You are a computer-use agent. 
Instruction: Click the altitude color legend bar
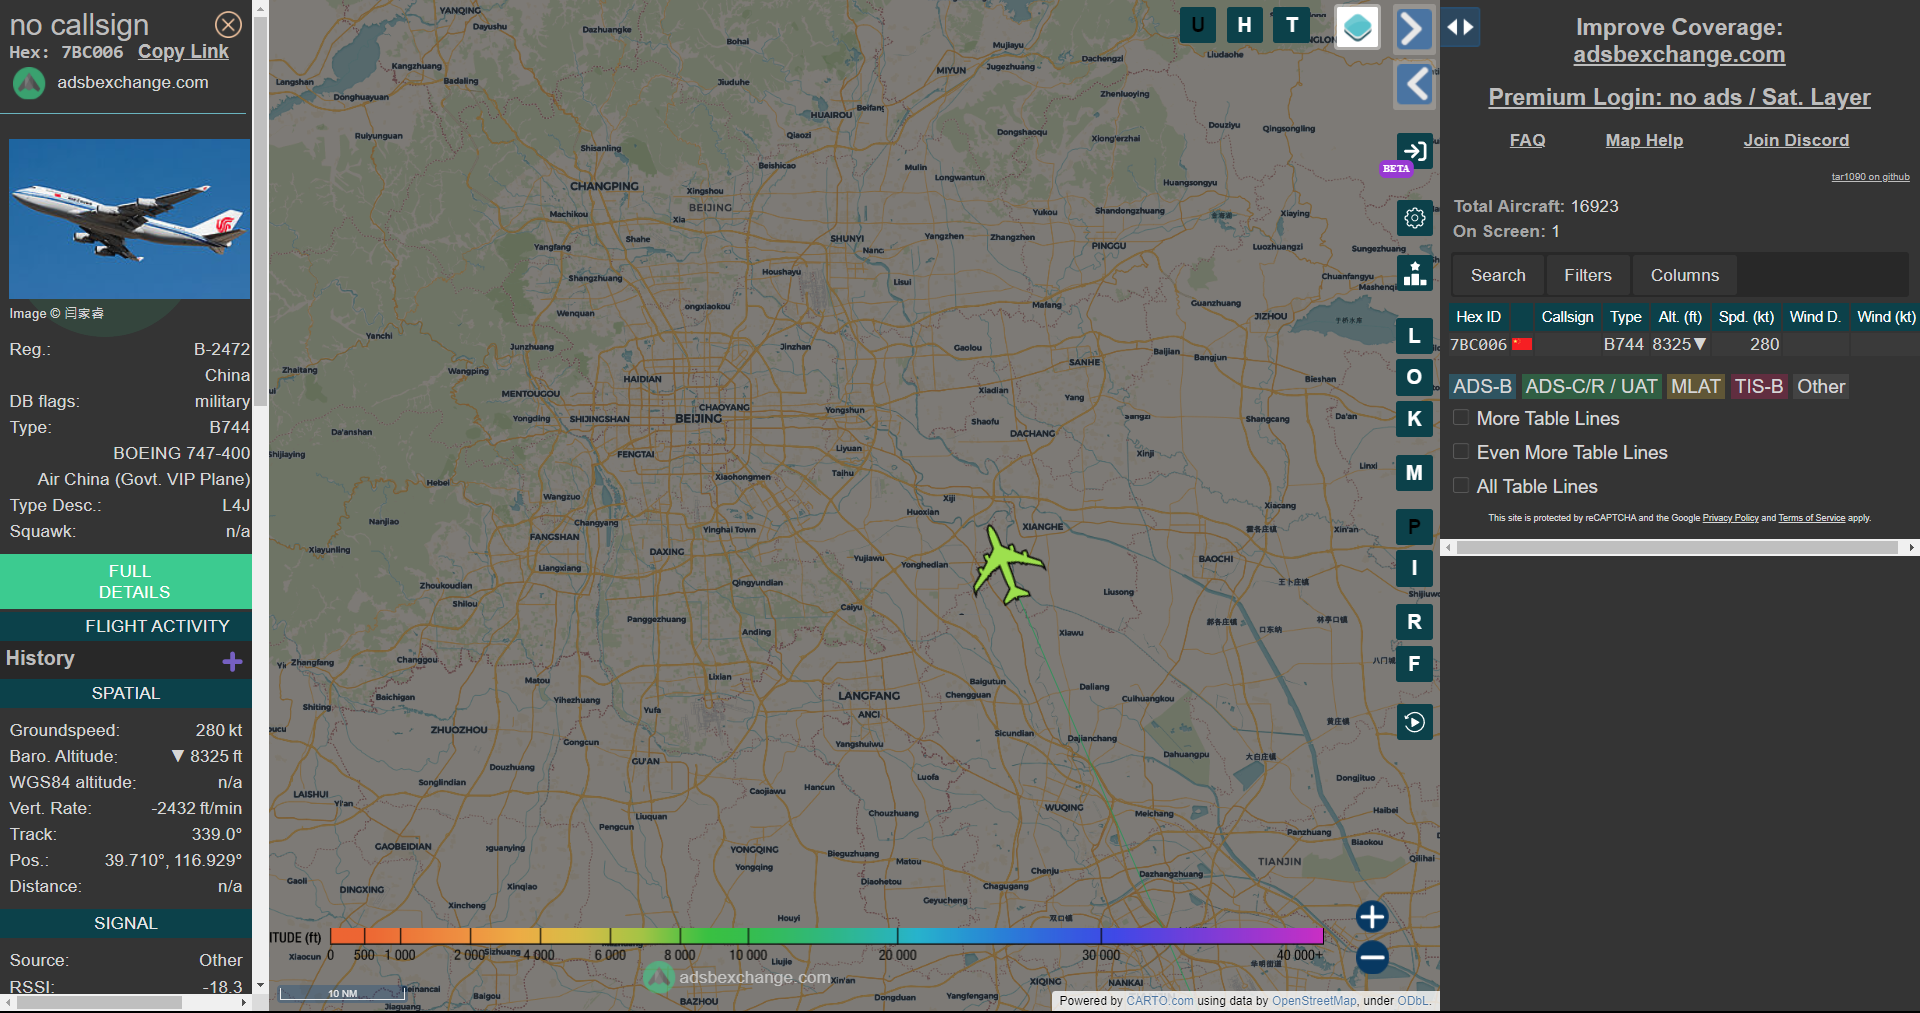[826, 935]
